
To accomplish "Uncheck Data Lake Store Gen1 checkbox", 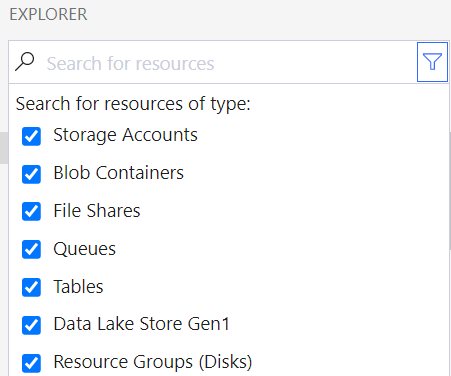I will 31,325.
